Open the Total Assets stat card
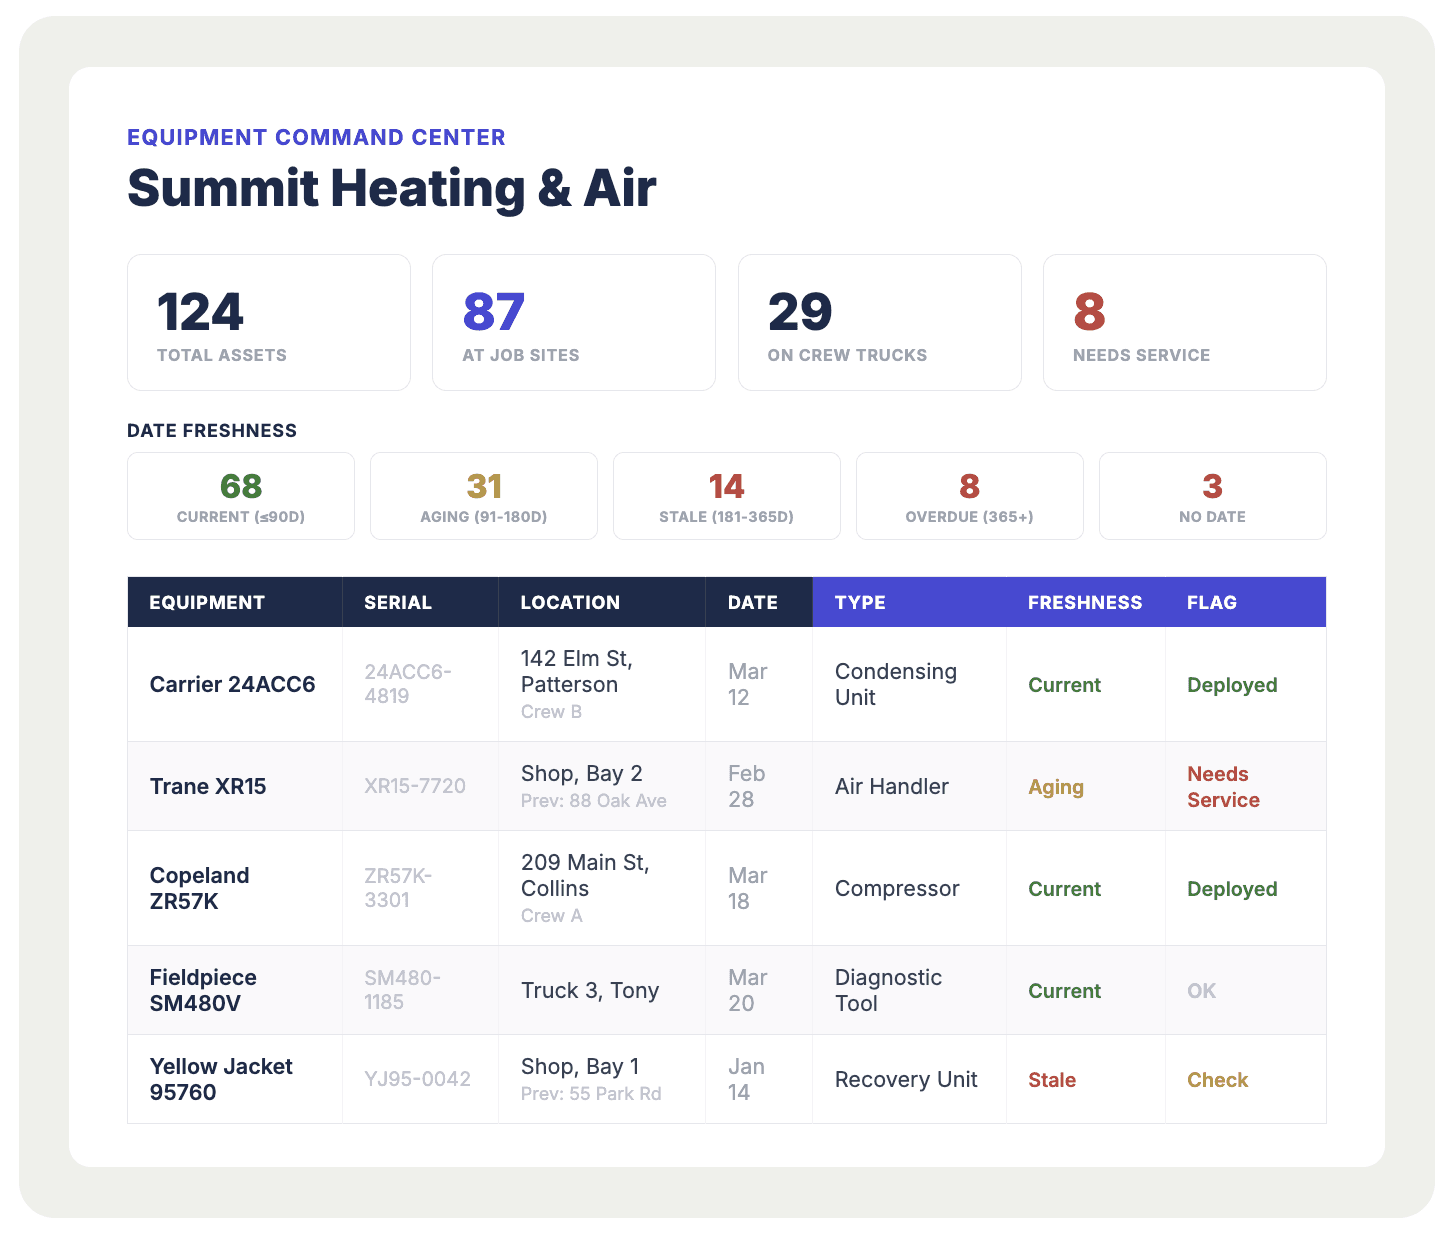 [x=268, y=322]
